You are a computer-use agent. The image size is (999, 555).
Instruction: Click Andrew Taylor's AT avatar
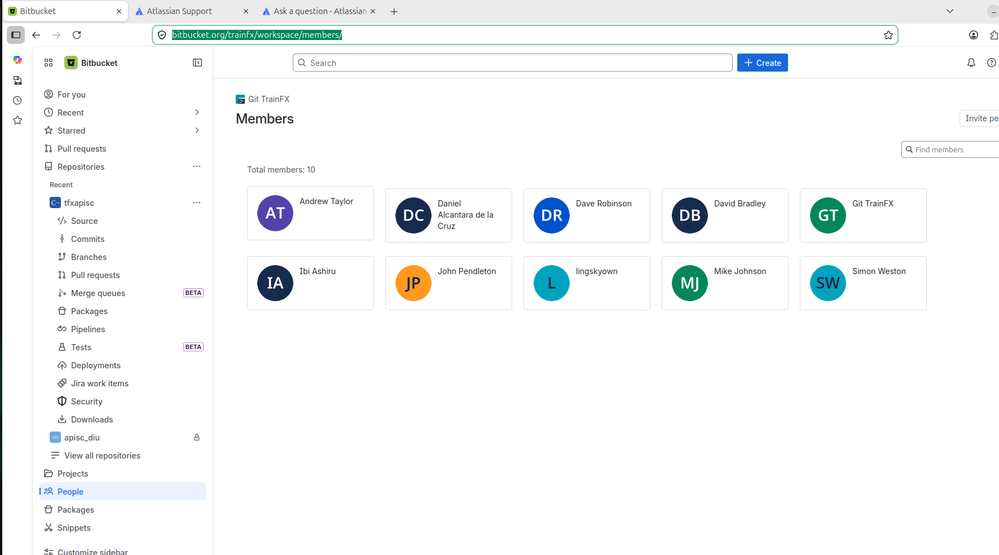pos(275,213)
